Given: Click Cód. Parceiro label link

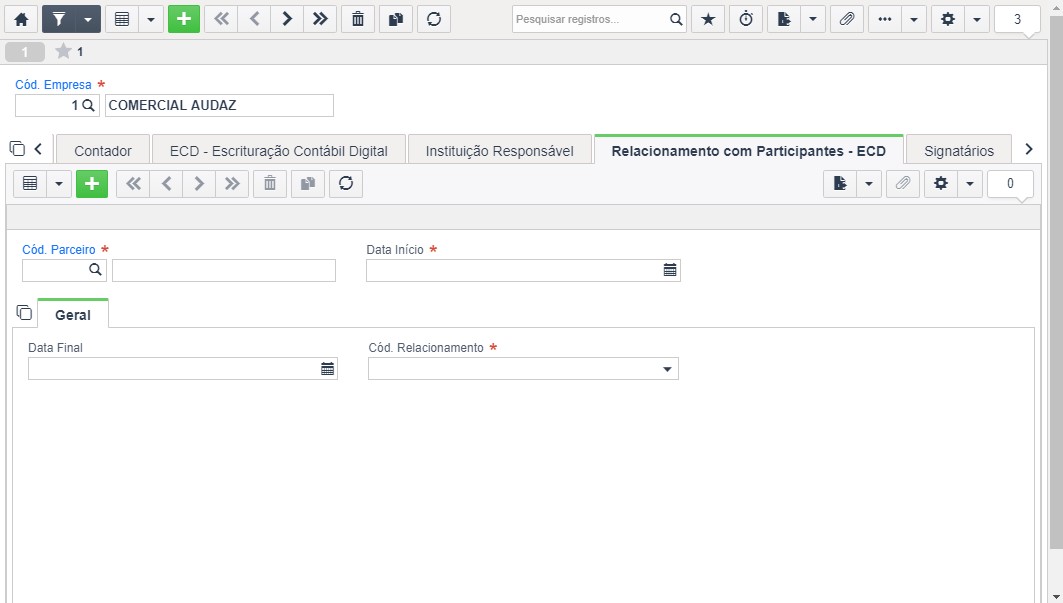Looking at the screenshot, I should tap(59, 250).
